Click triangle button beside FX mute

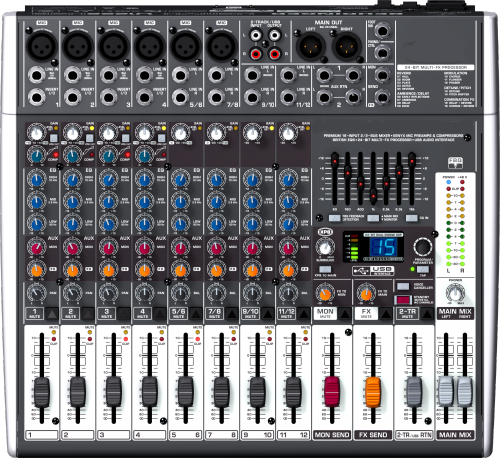pos(386,313)
